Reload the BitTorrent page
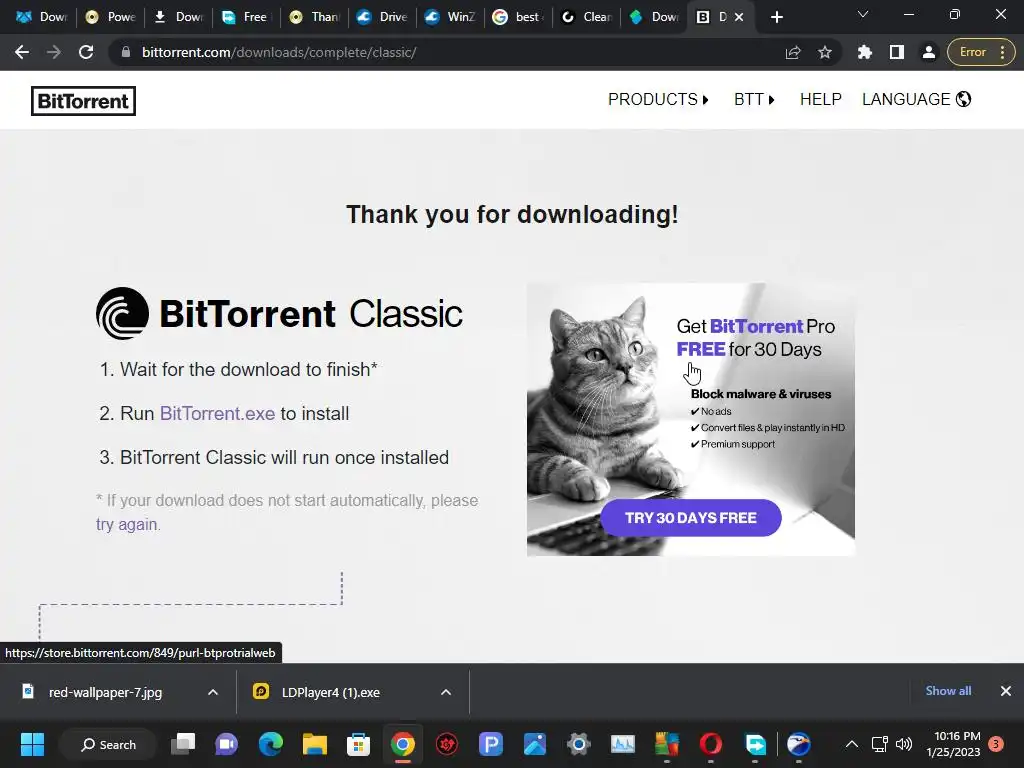The image size is (1024, 768). pos(86,52)
